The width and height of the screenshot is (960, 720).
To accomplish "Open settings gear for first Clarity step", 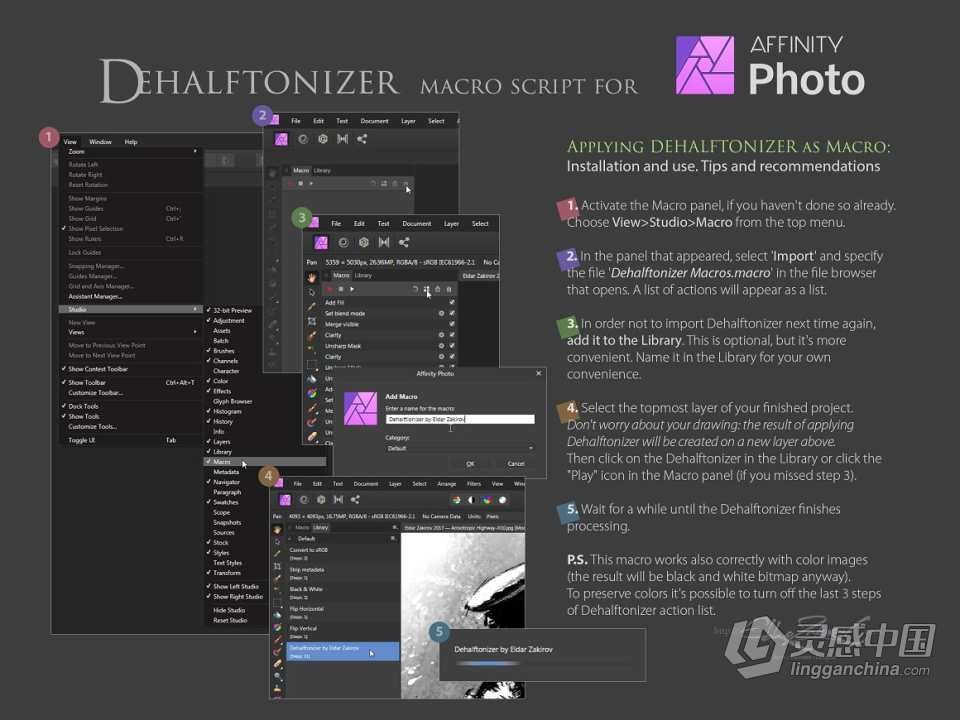I will click(x=441, y=335).
